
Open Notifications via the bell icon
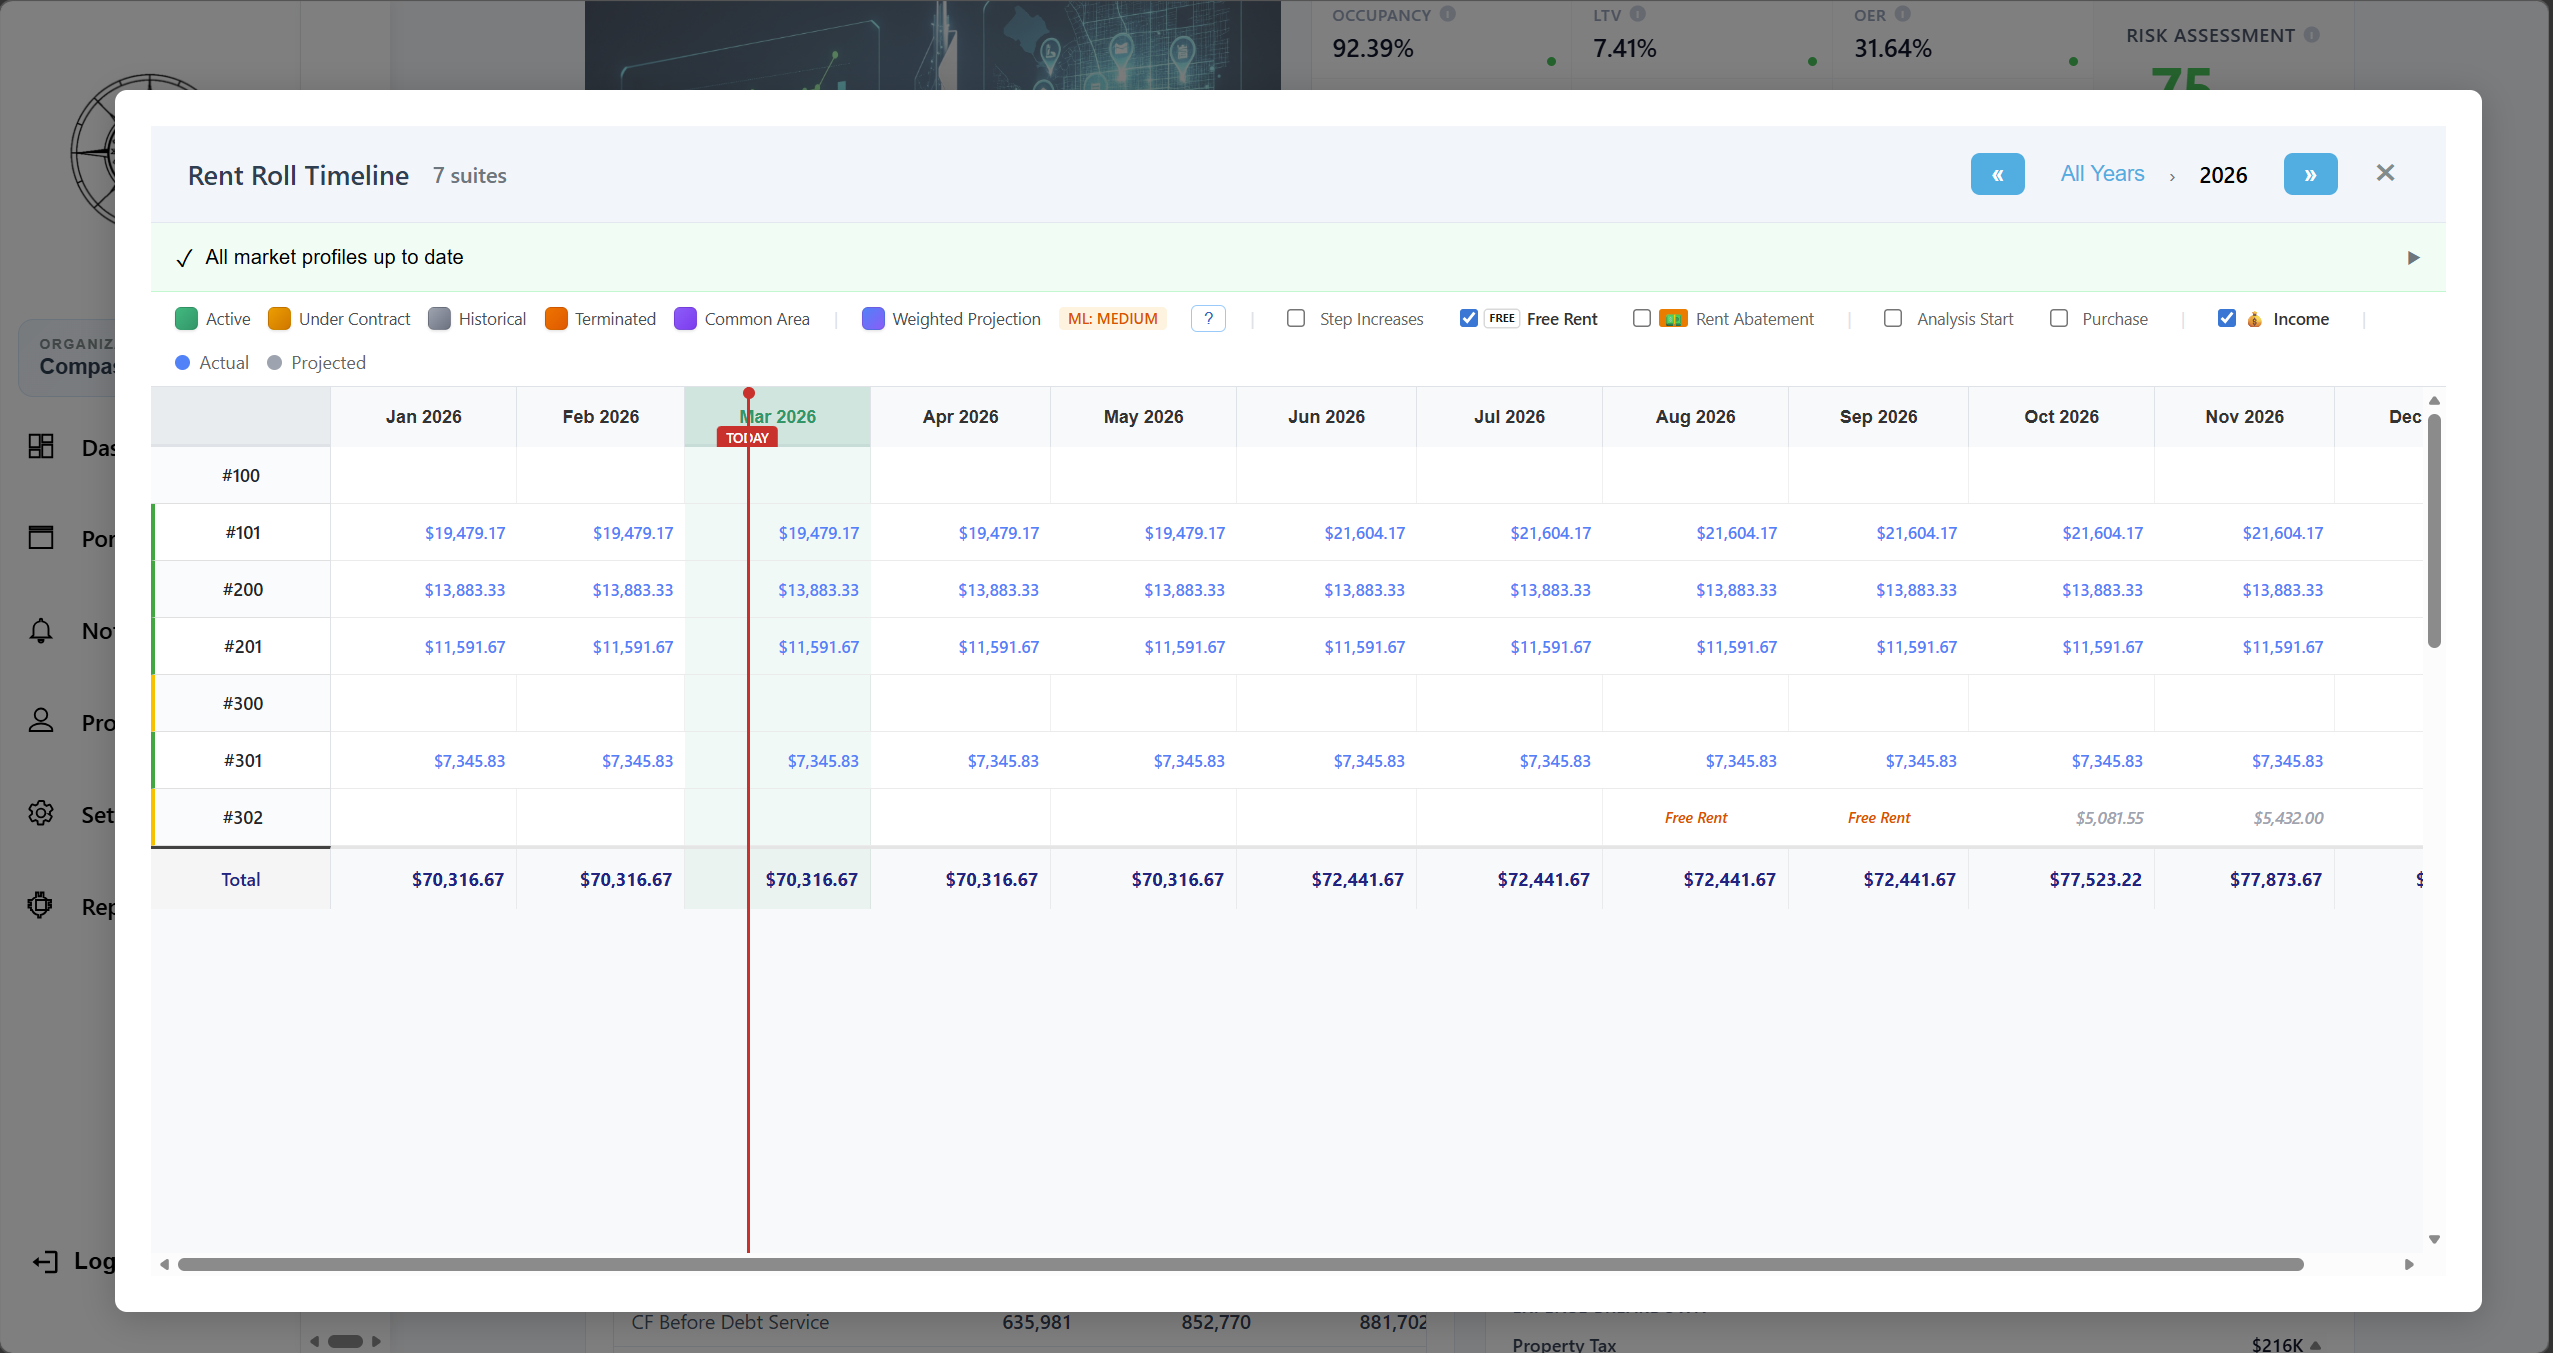(41, 630)
